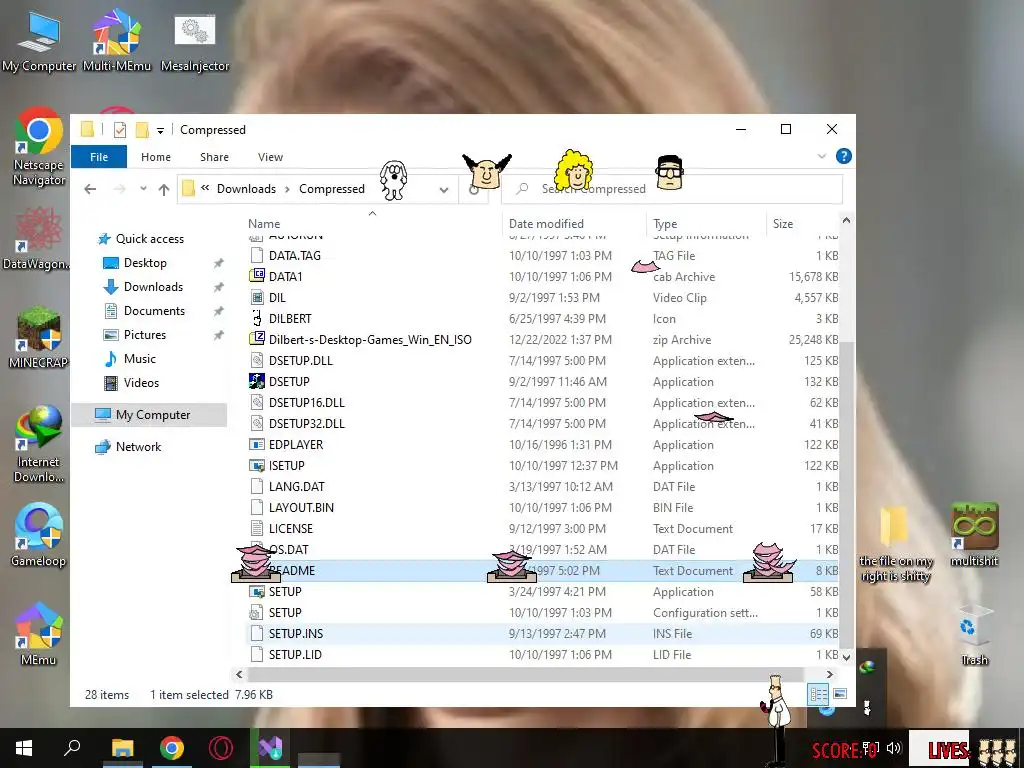Click the Properties quick access toolbar icon
The height and width of the screenshot is (768, 1024).
[x=120, y=130]
